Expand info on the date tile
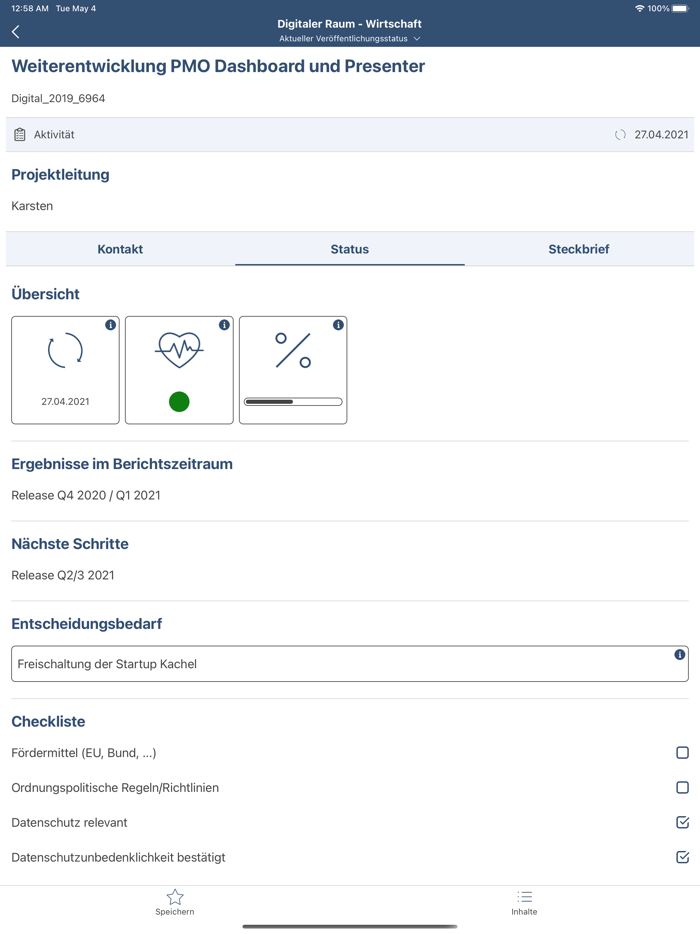Image resolution: width=700 pixels, height=934 pixels. (110, 324)
